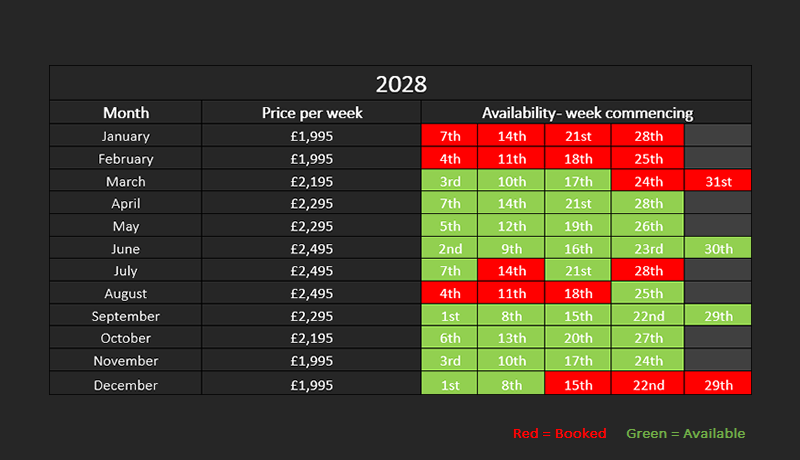Screen dimensions: 800x460
Task: Click the October 13th available week
Action: click(511, 339)
